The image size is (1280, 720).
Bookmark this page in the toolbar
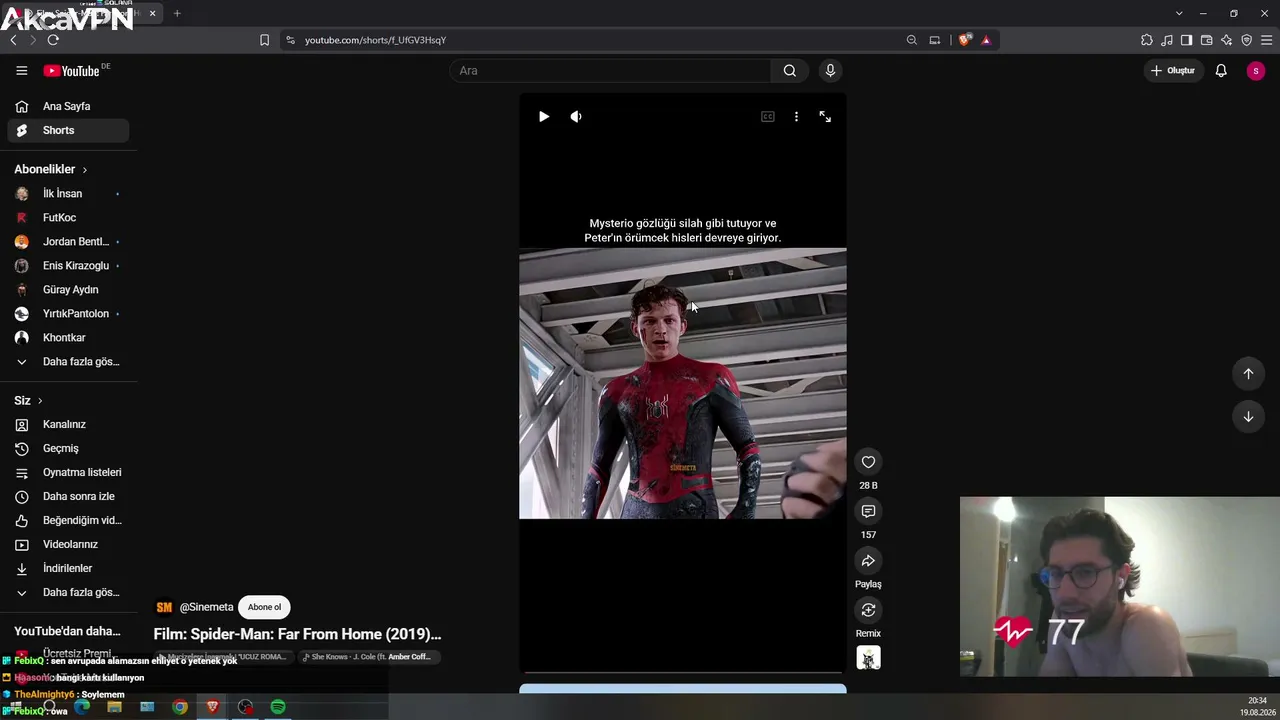pyautogui.click(x=264, y=40)
